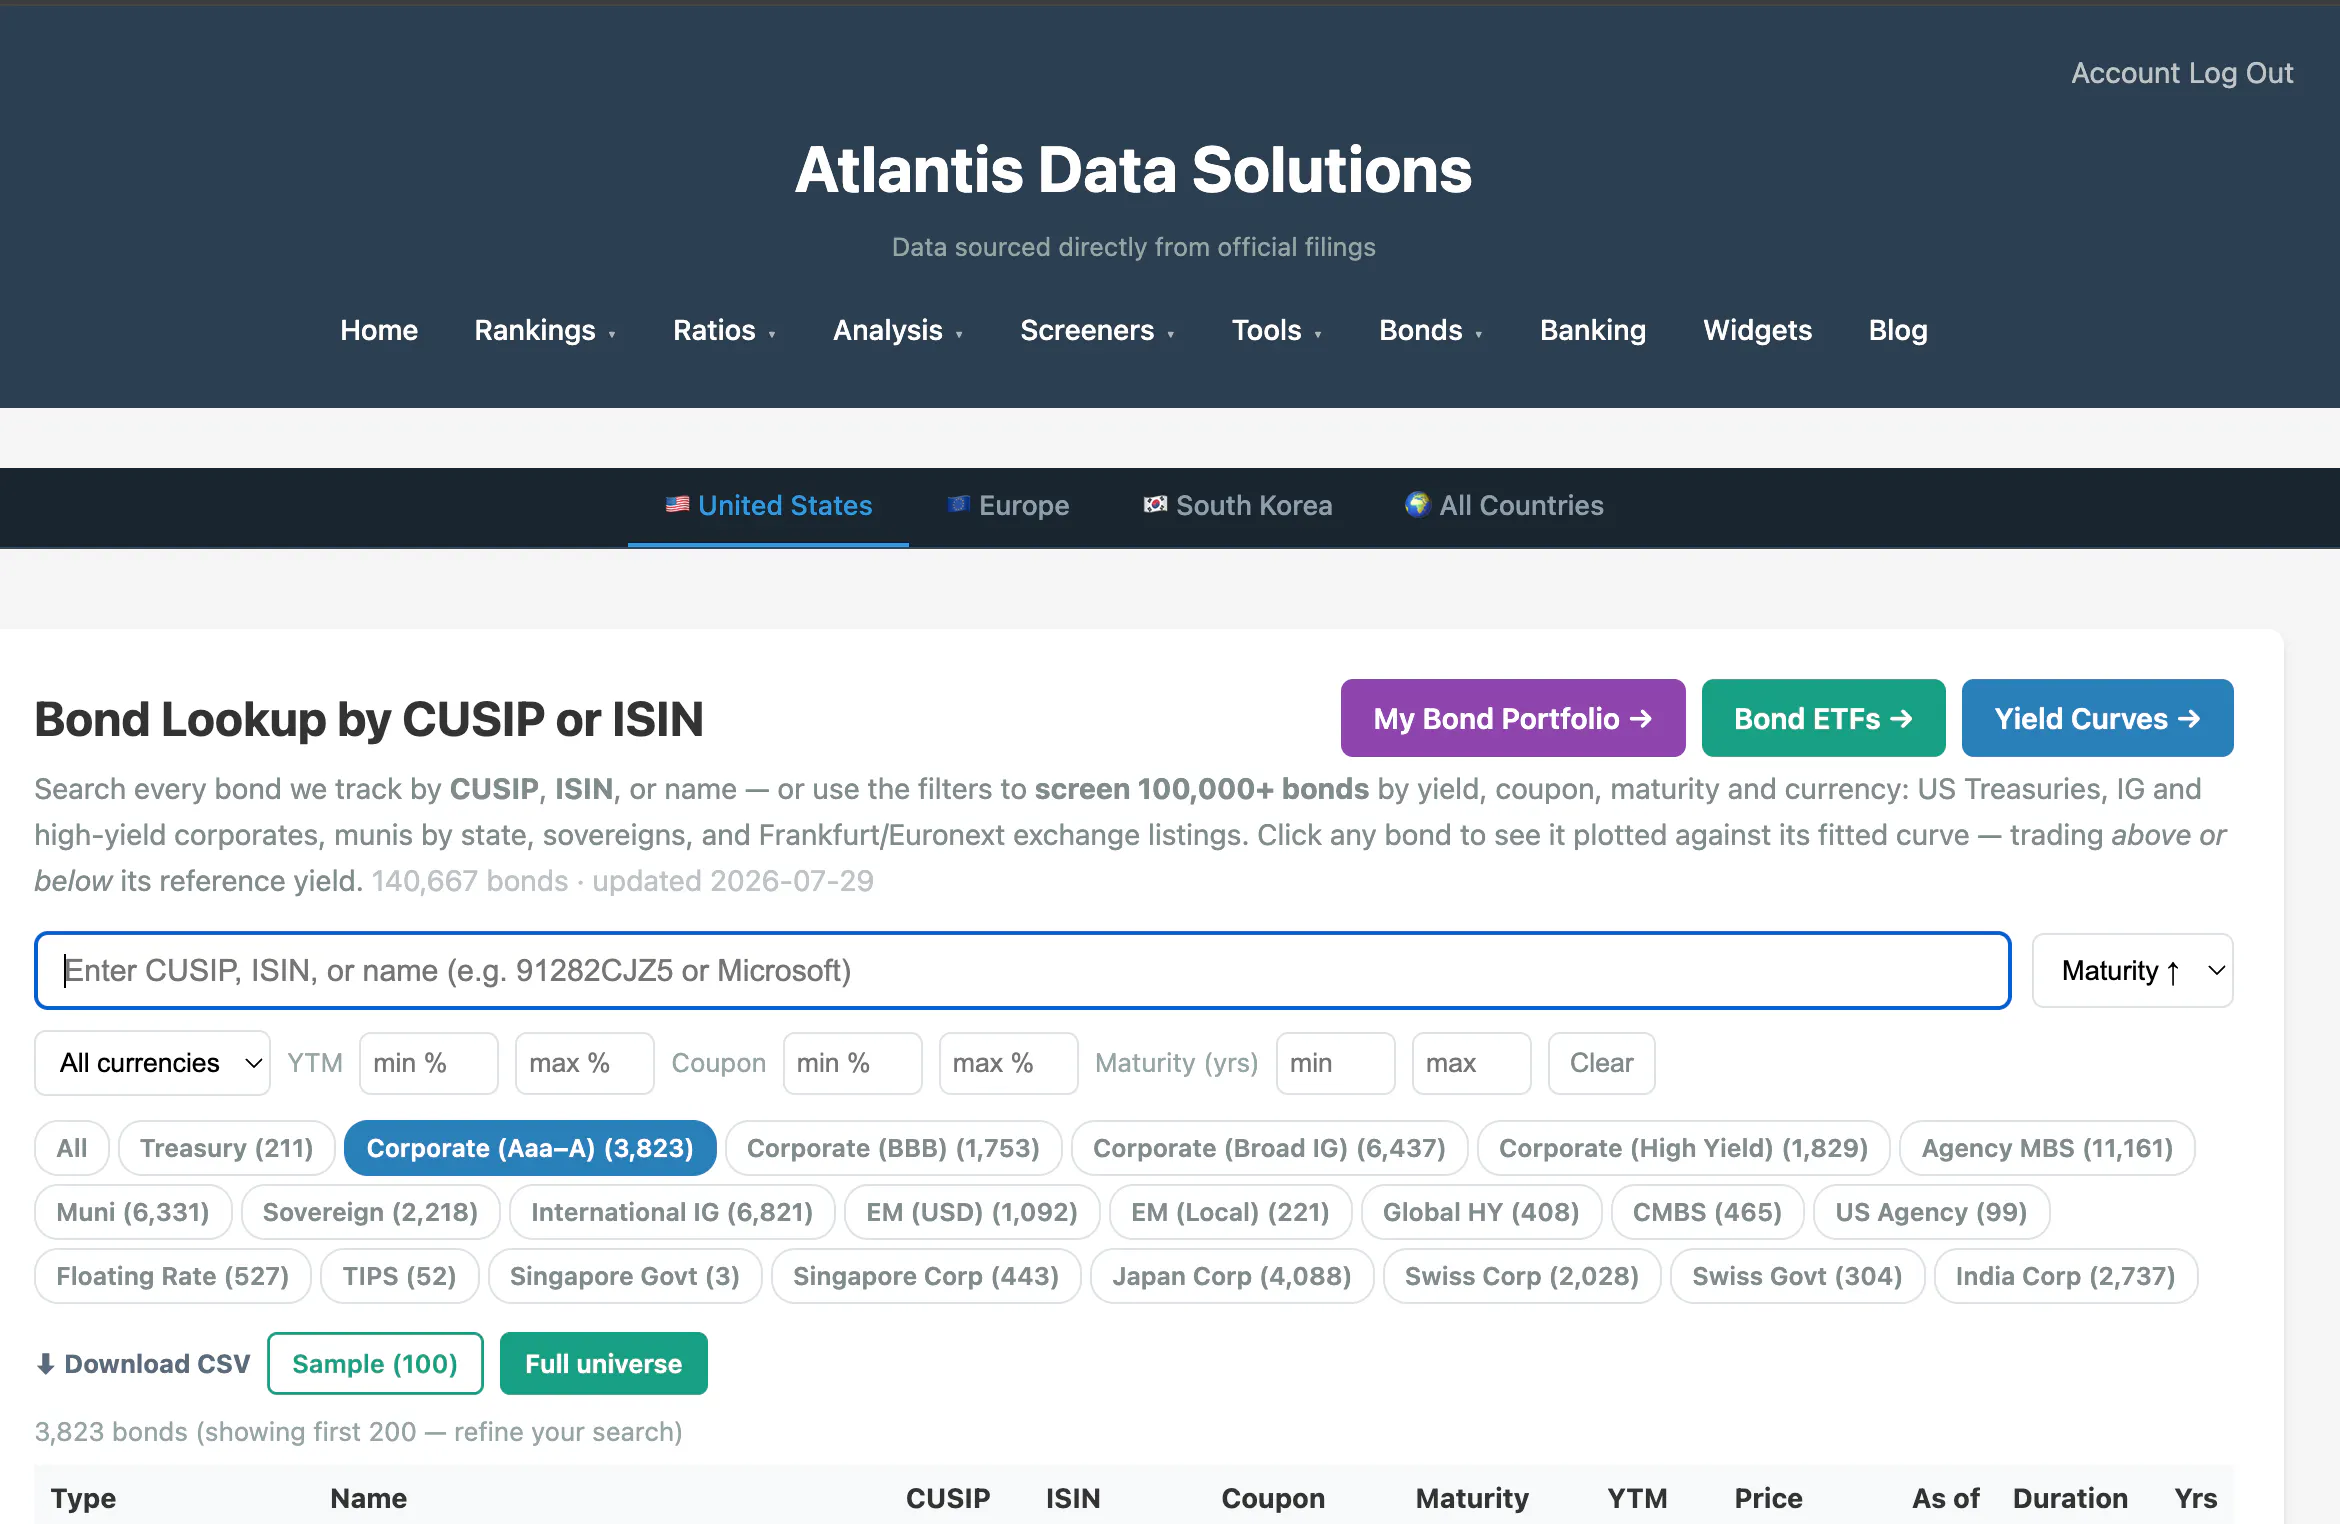Filter by EM (Local) (221)

point(1230,1212)
